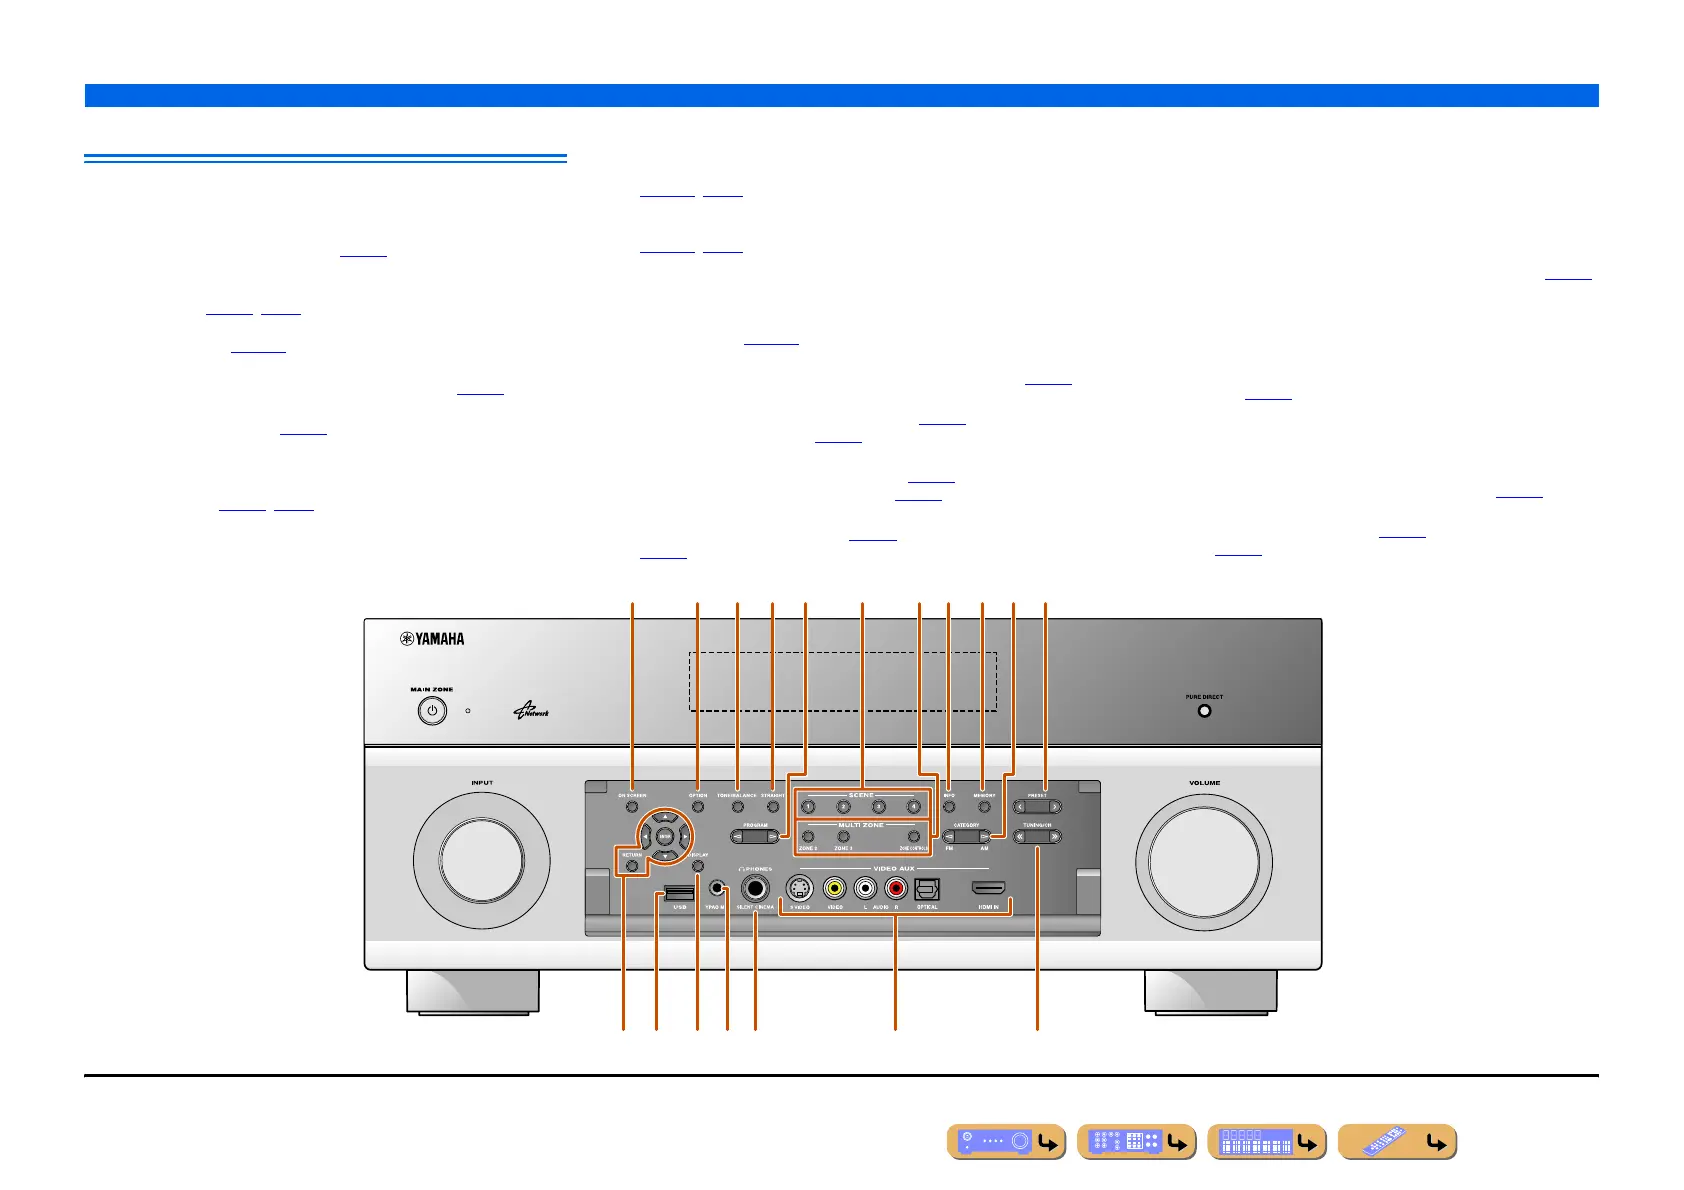The image size is (1684, 1190).
Task: Click the PURE DIRECT button
Action: [x=1204, y=711]
